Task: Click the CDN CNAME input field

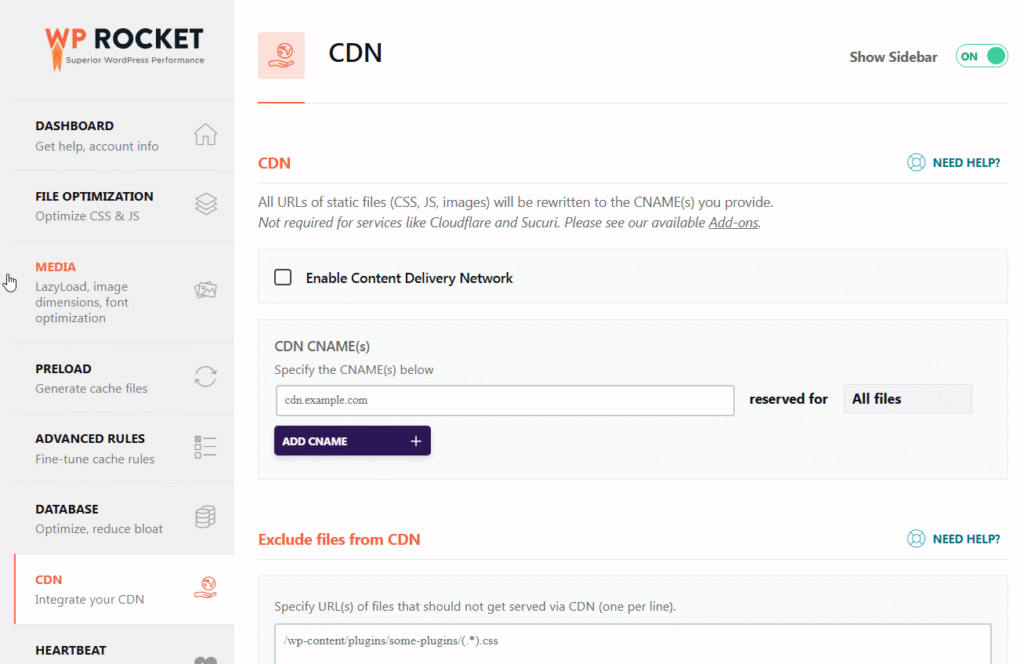Action: coord(505,400)
